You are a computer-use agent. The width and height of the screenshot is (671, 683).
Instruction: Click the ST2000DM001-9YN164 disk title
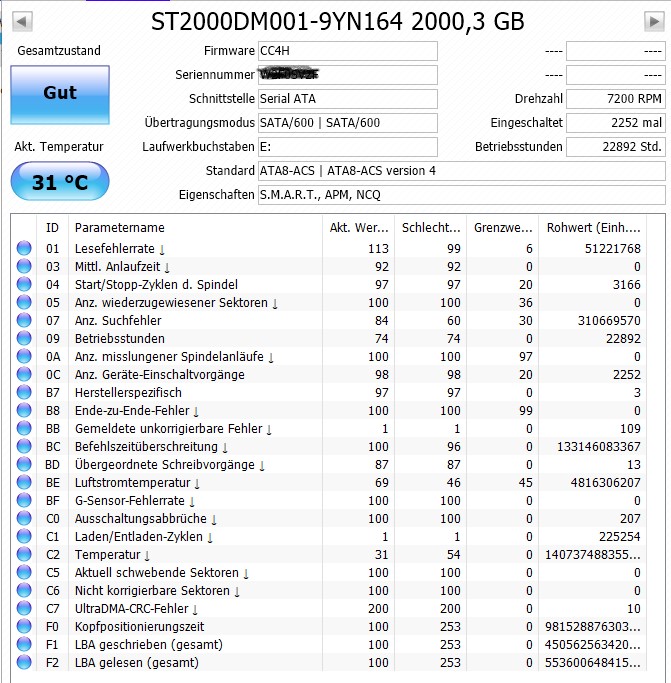(338, 21)
